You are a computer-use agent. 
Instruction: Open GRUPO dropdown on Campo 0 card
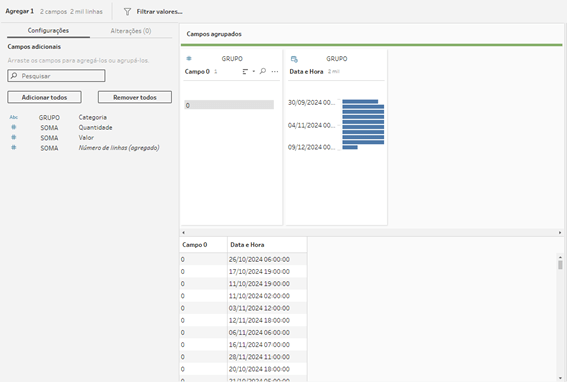pyautogui.click(x=232, y=59)
